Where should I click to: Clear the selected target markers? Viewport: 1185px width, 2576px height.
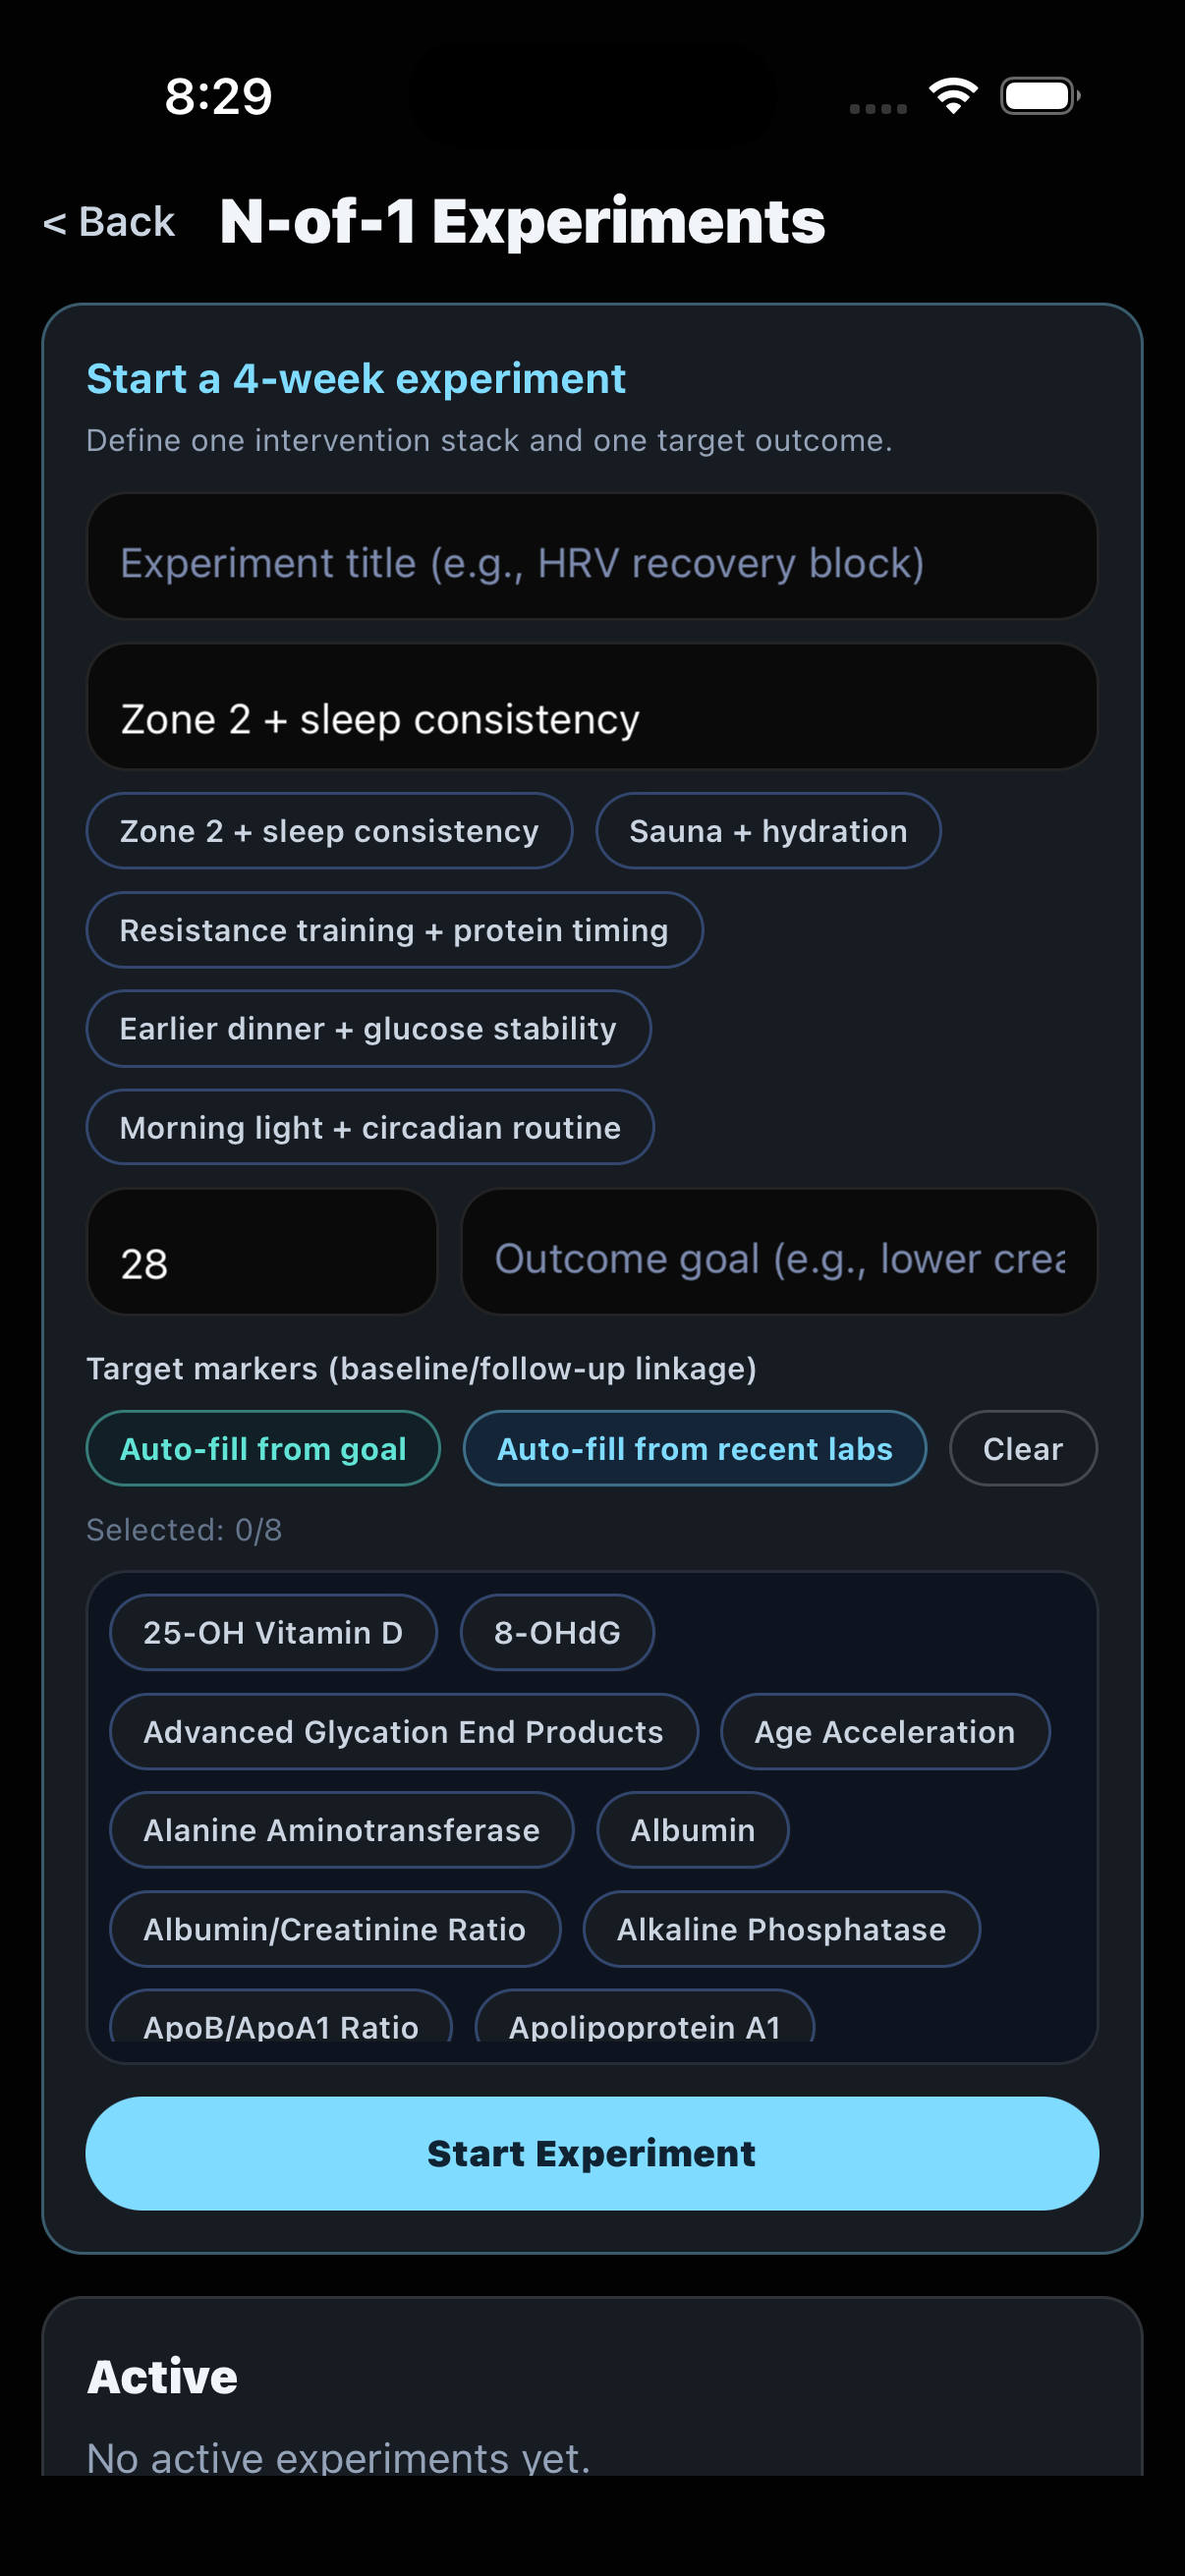pyautogui.click(x=1023, y=1448)
